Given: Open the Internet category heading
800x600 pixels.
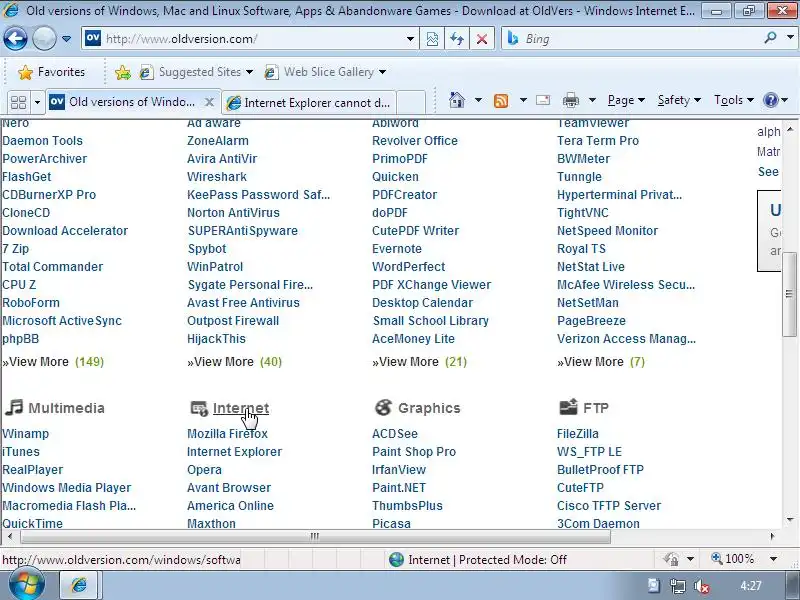Looking at the screenshot, I should (241, 408).
